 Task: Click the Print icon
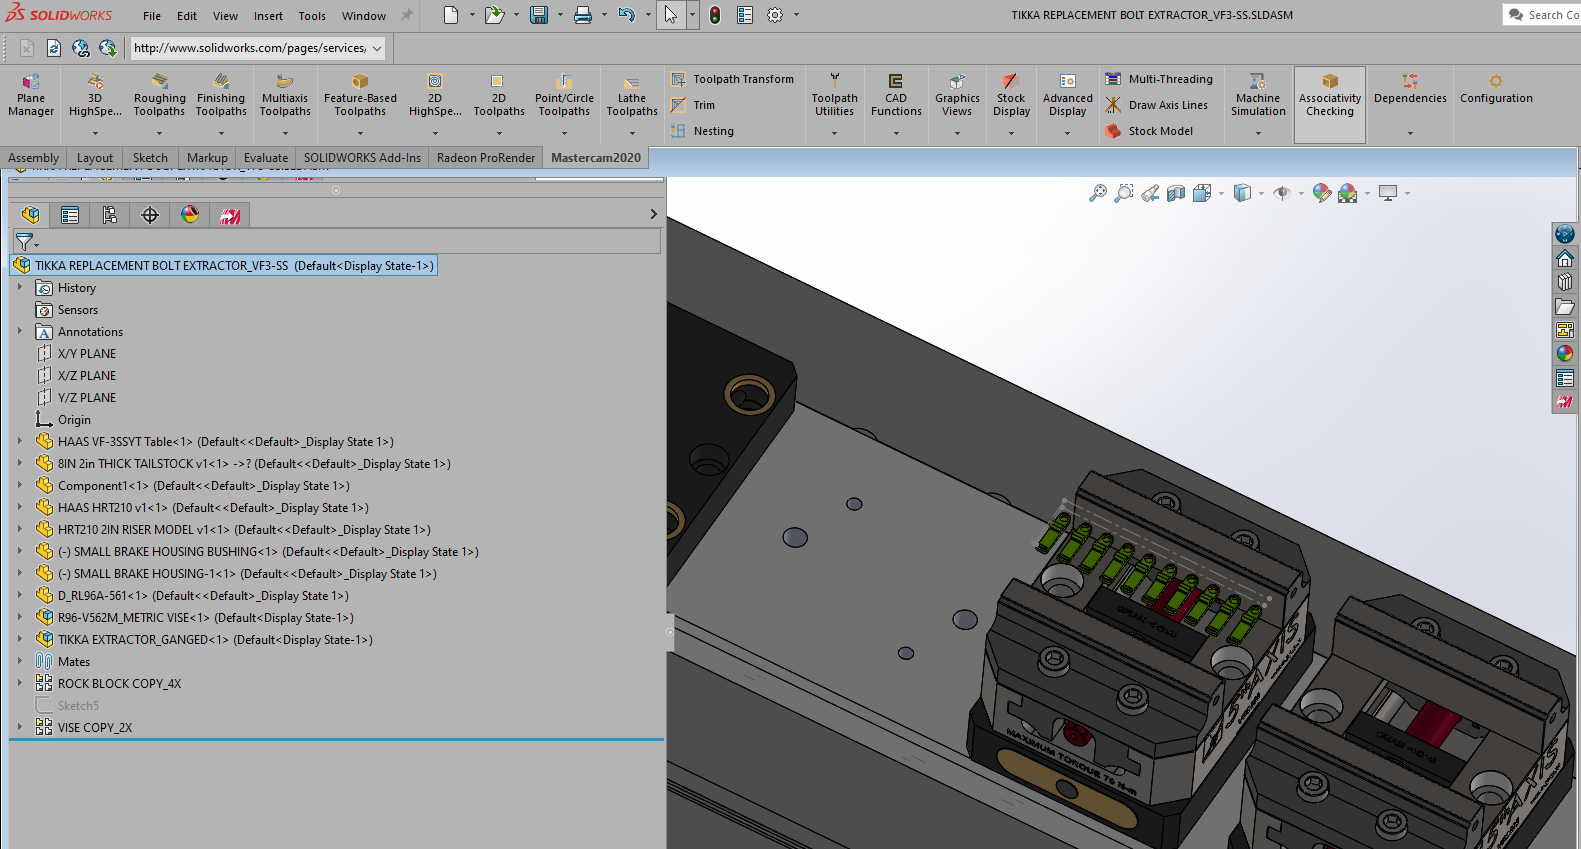pos(583,15)
